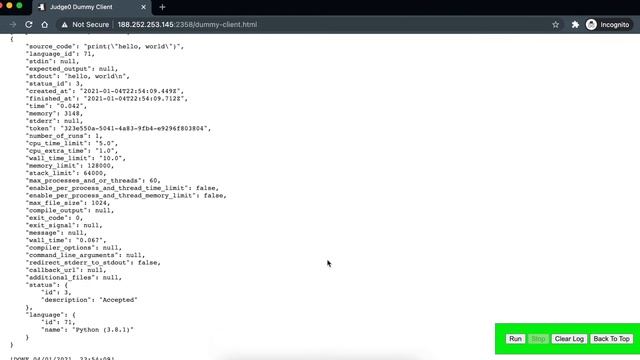The height and width of the screenshot is (360, 640).
Task: Click the "expected_output": null line
Action: tap(72, 69)
